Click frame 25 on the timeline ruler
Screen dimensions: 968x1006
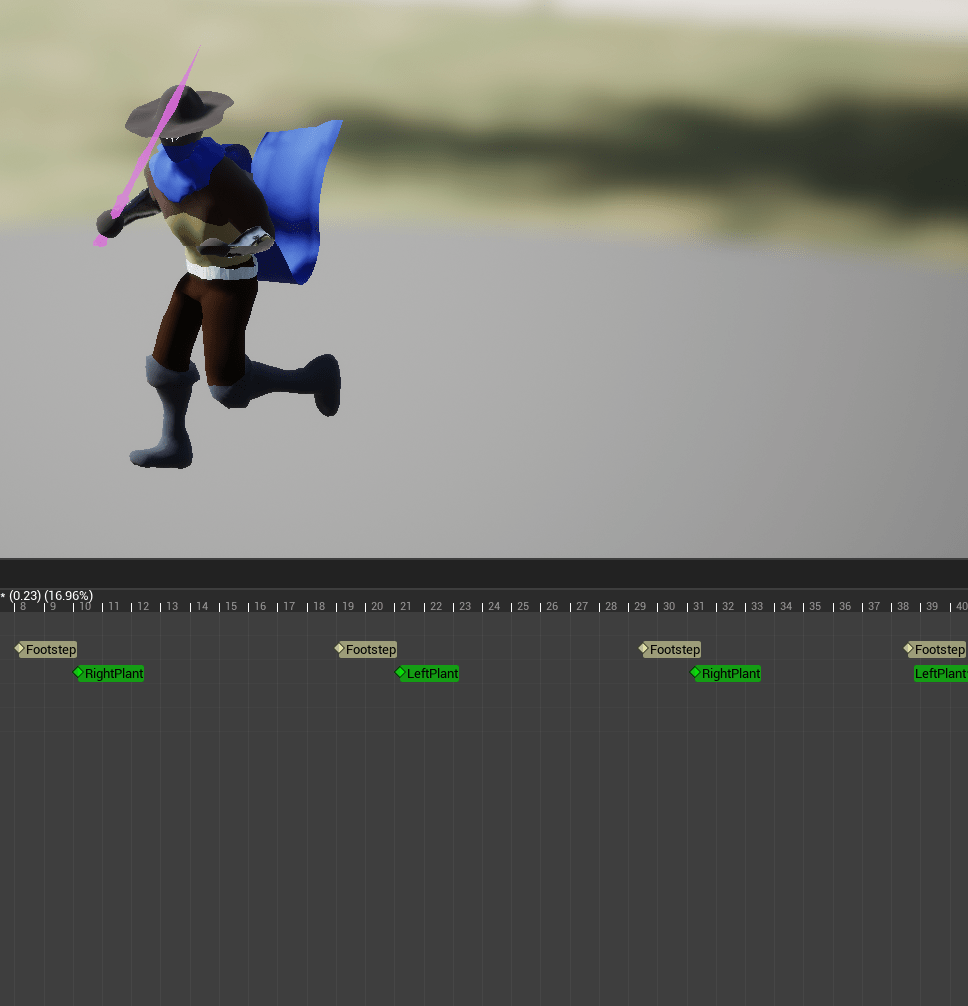(523, 606)
